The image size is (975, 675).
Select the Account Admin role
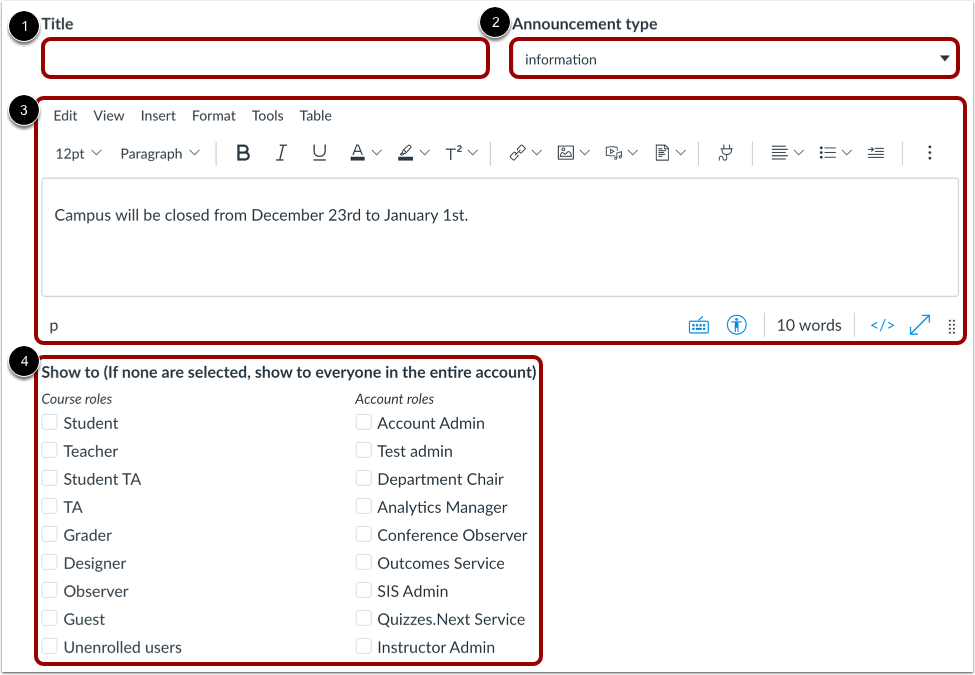363,423
